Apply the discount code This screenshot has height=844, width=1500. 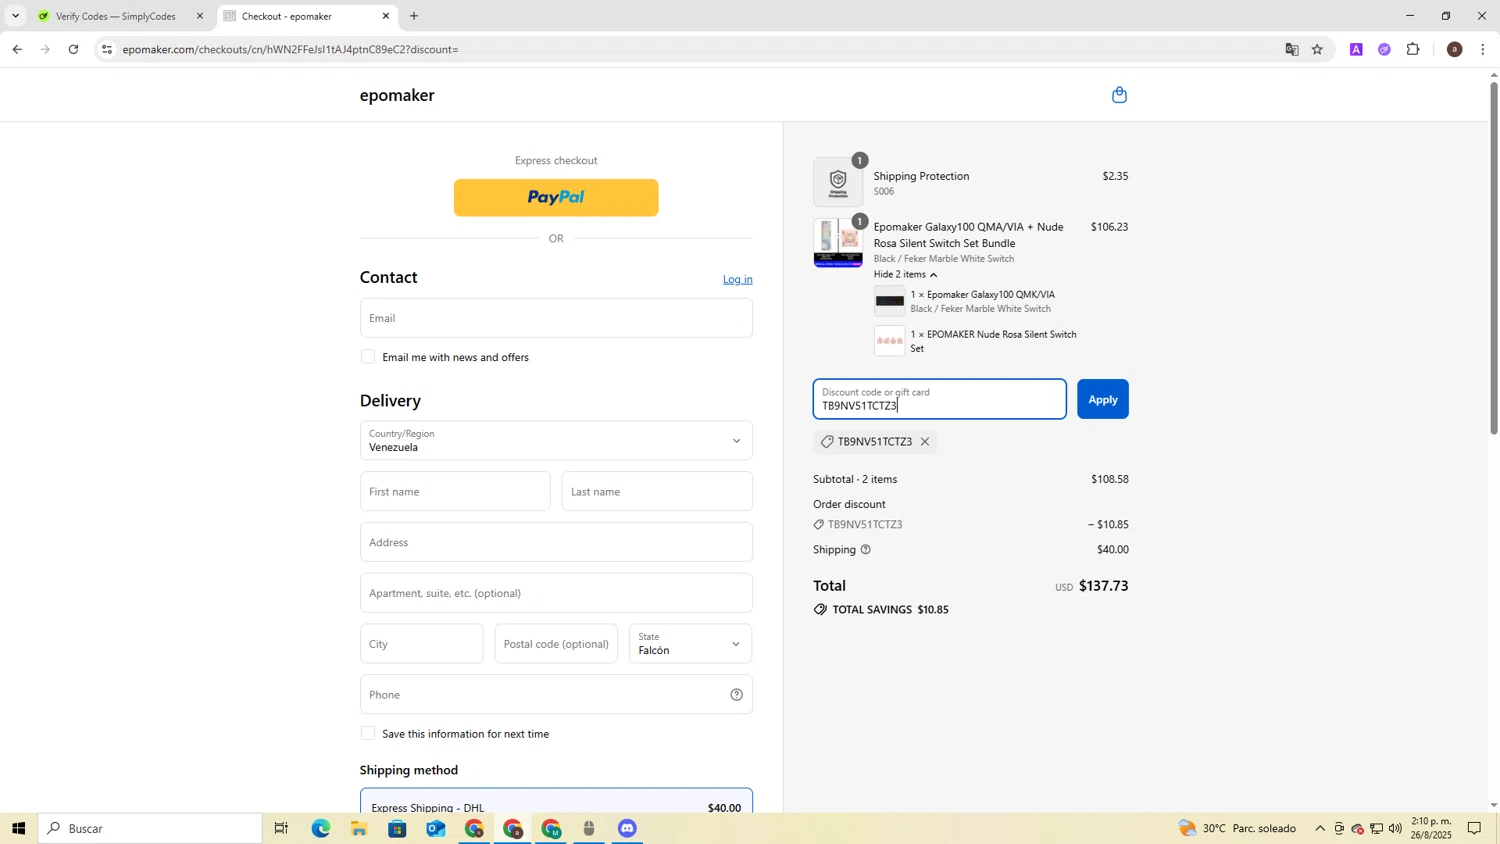click(1102, 399)
